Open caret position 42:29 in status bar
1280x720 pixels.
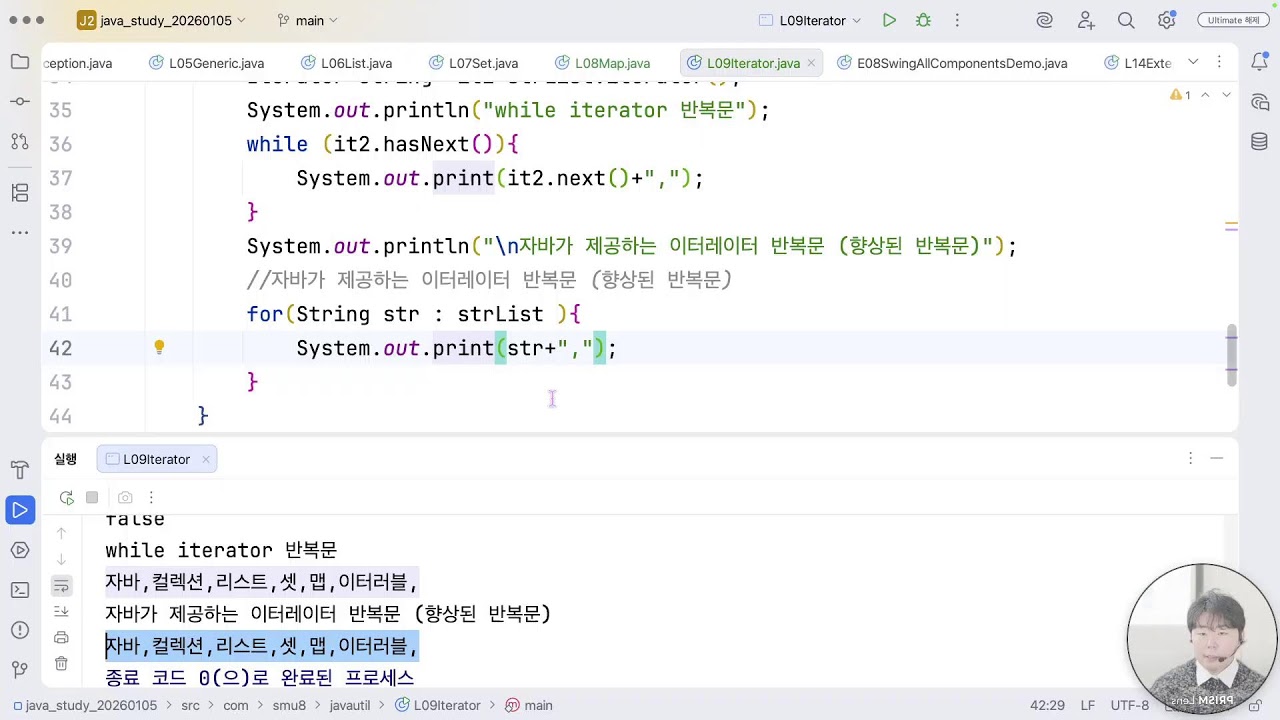[1047, 705]
